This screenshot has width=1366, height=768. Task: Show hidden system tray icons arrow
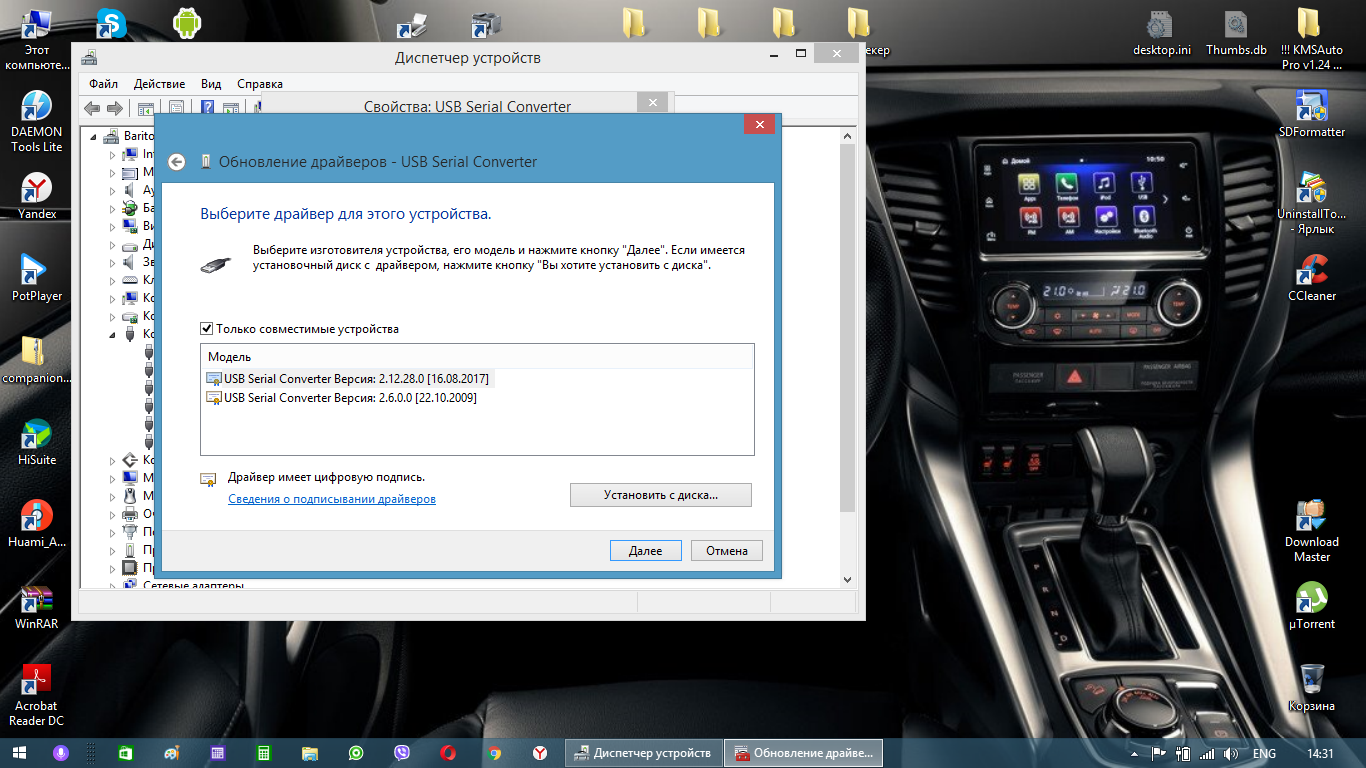pyautogui.click(x=1135, y=753)
